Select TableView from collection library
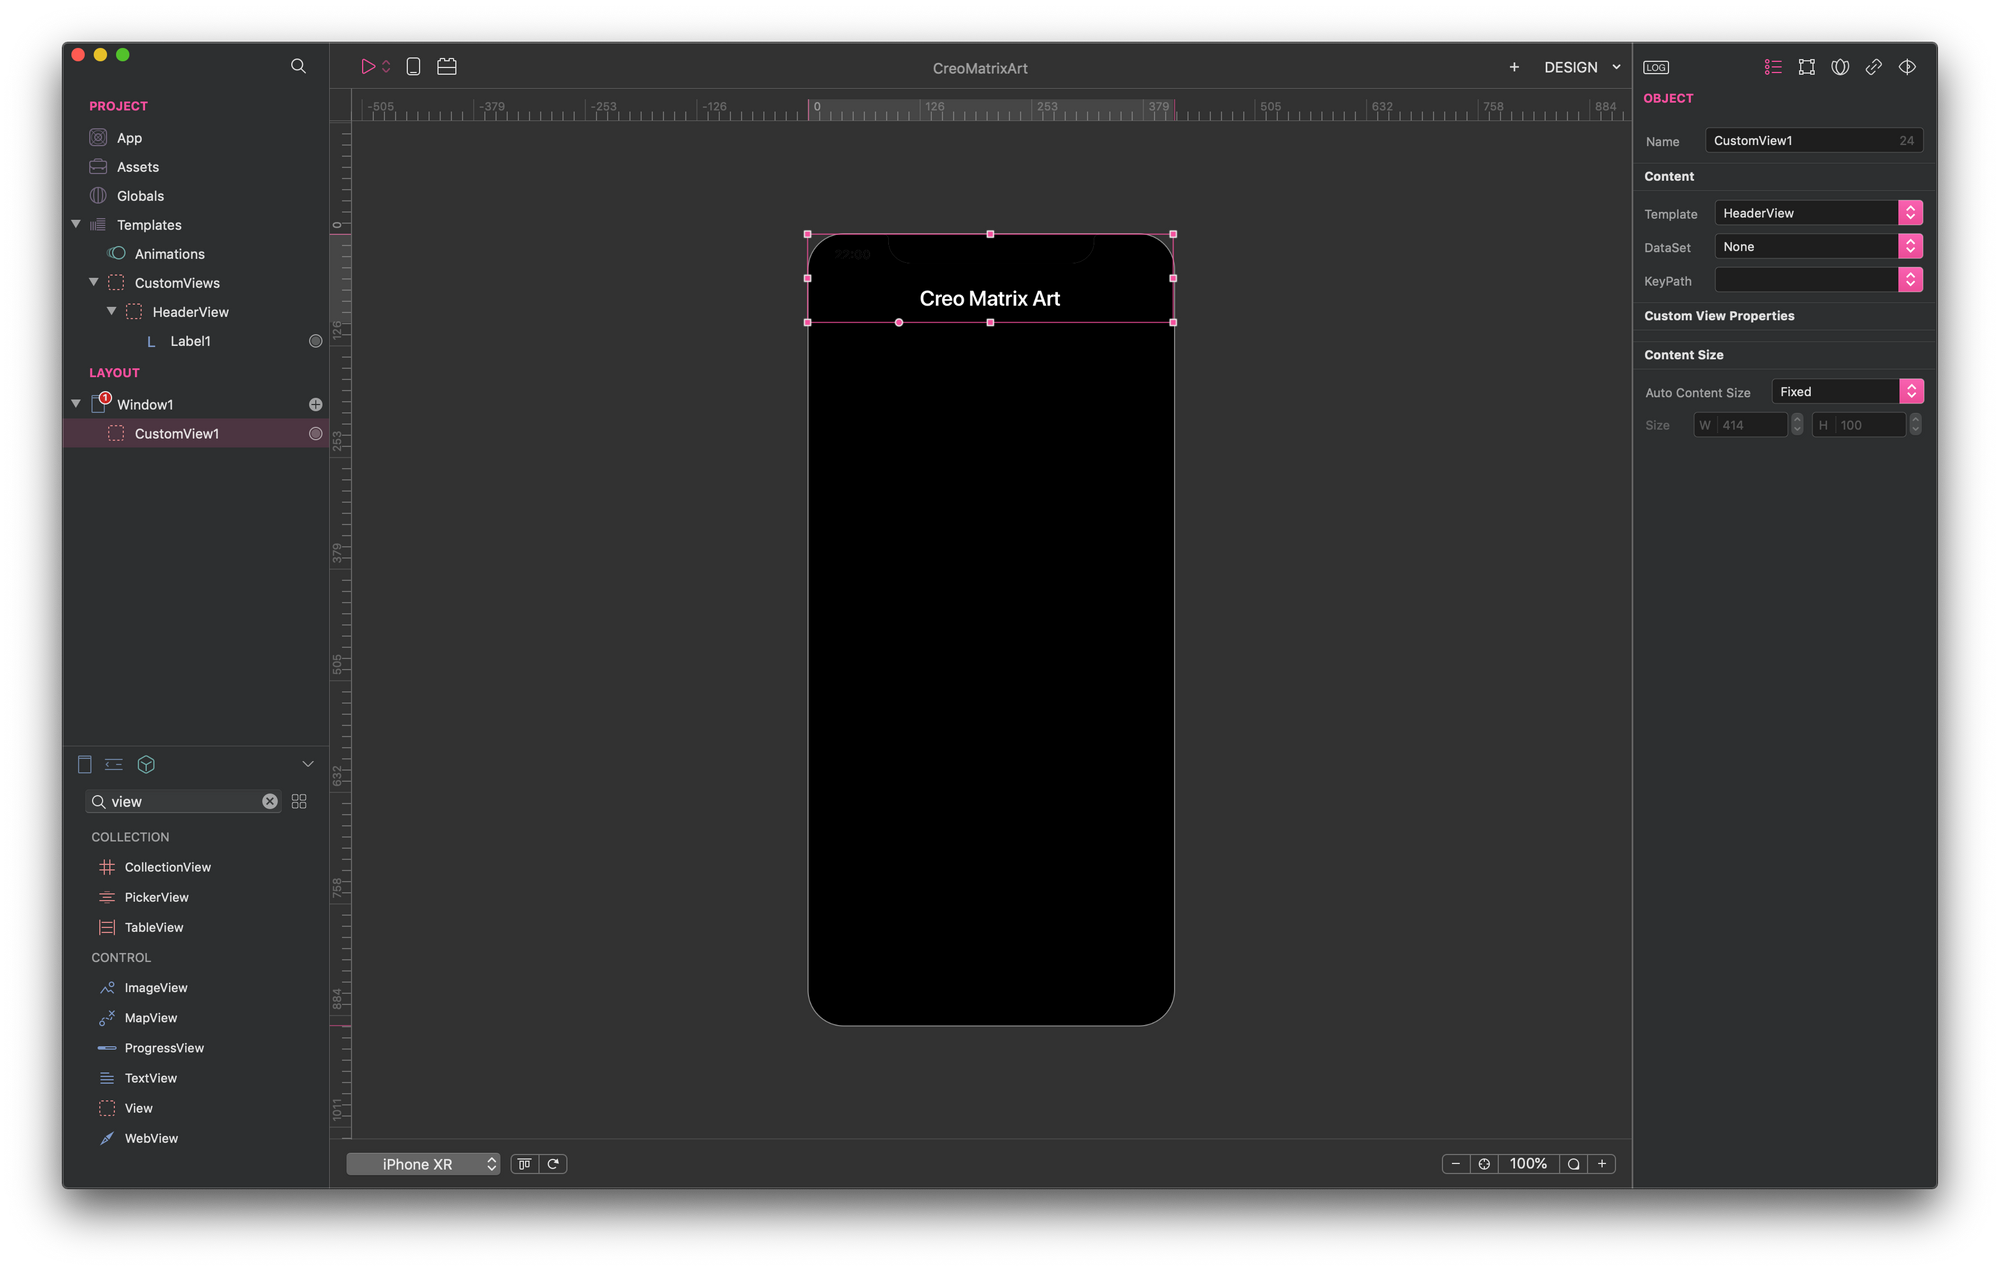 [x=154, y=927]
